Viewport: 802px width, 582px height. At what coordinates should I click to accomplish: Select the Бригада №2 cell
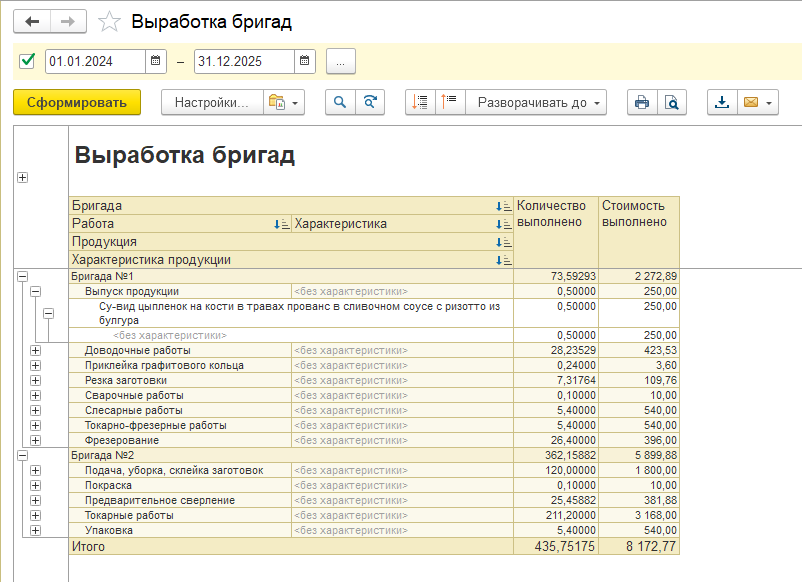pyautogui.click(x=291, y=455)
